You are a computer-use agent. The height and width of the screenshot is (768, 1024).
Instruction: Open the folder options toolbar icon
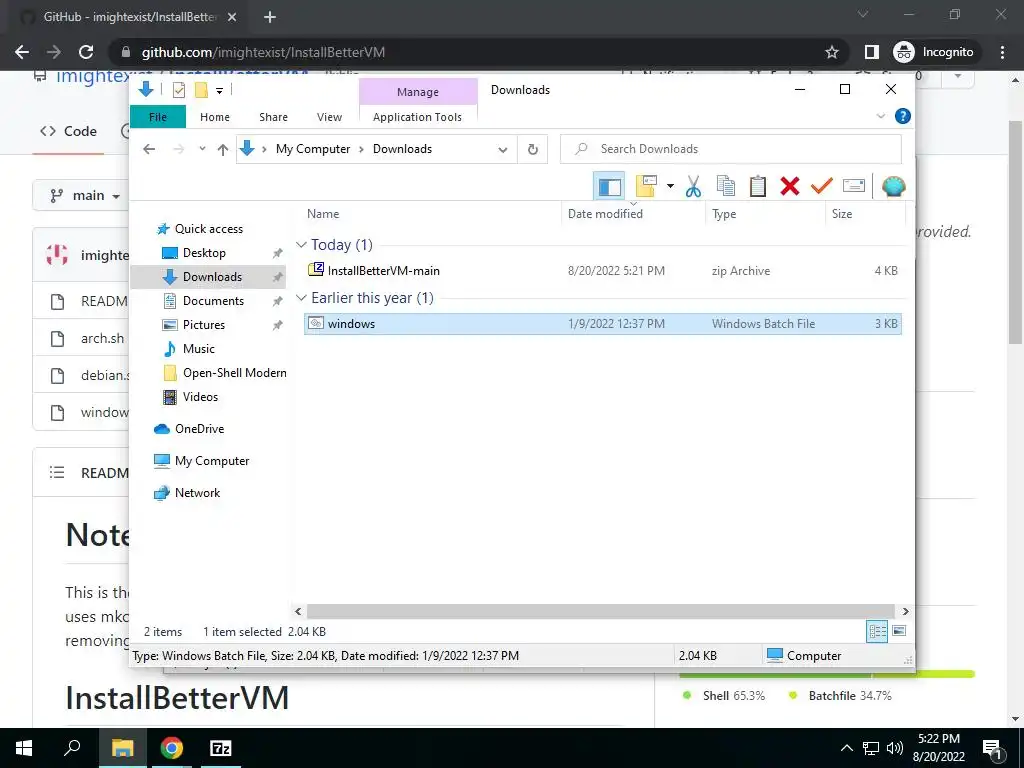[x=647, y=186]
